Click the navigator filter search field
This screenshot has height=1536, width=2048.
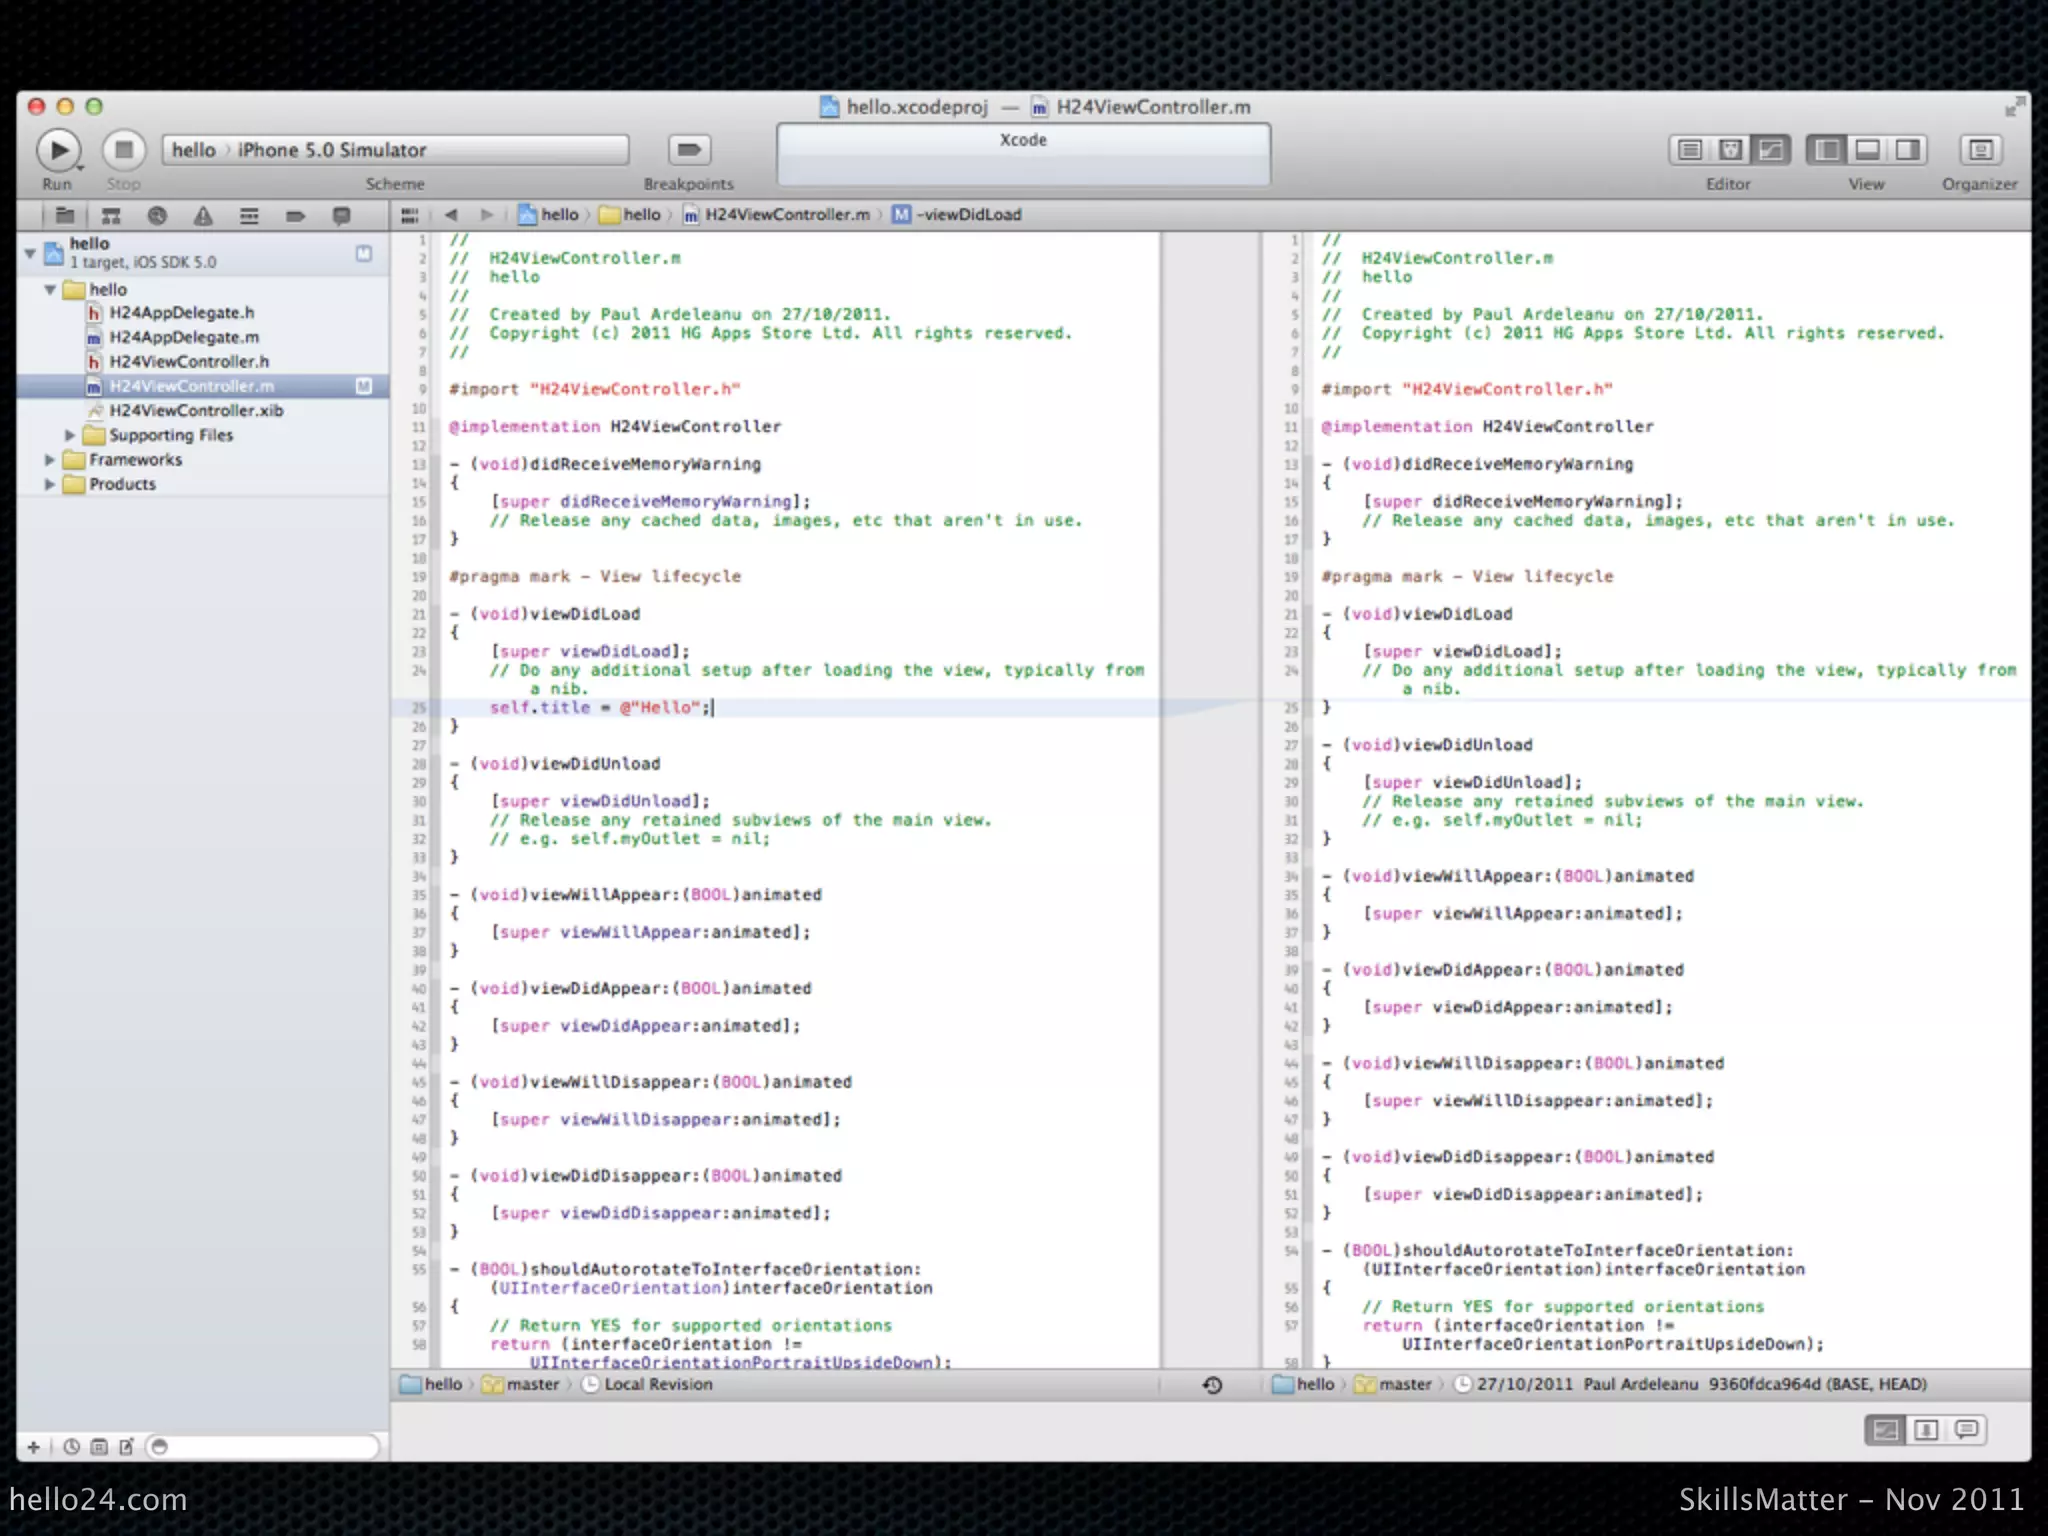coord(265,1447)
